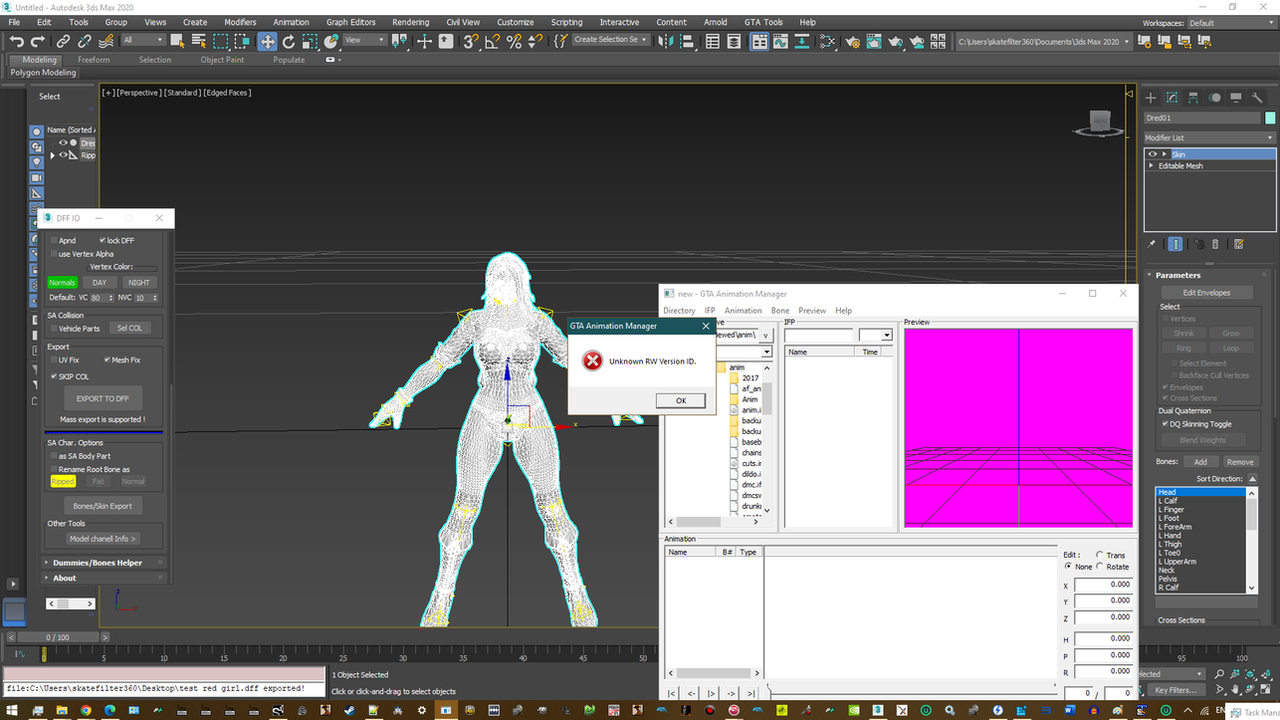Image resolution: width=1280 pixels, height=720 pixels.
Task: Click the Redo arrow icon
Action: pyautogui.click(x=38, y=41)
